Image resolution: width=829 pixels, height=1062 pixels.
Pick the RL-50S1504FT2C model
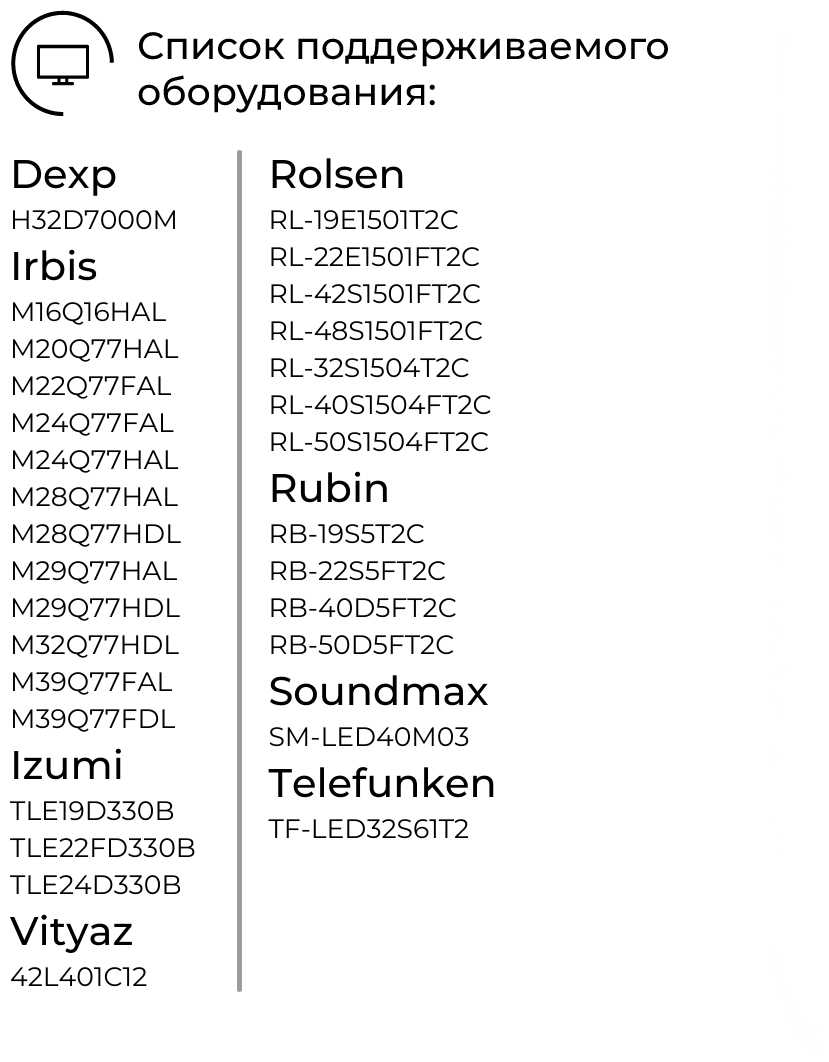[x=379, y=442]
